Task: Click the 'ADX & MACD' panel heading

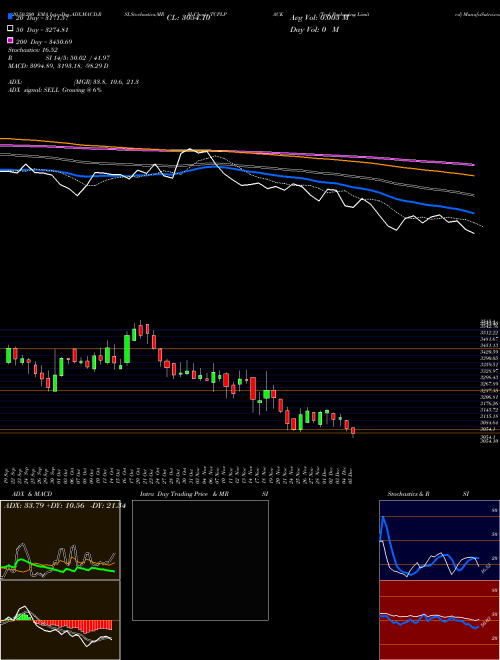Action: 32,494
